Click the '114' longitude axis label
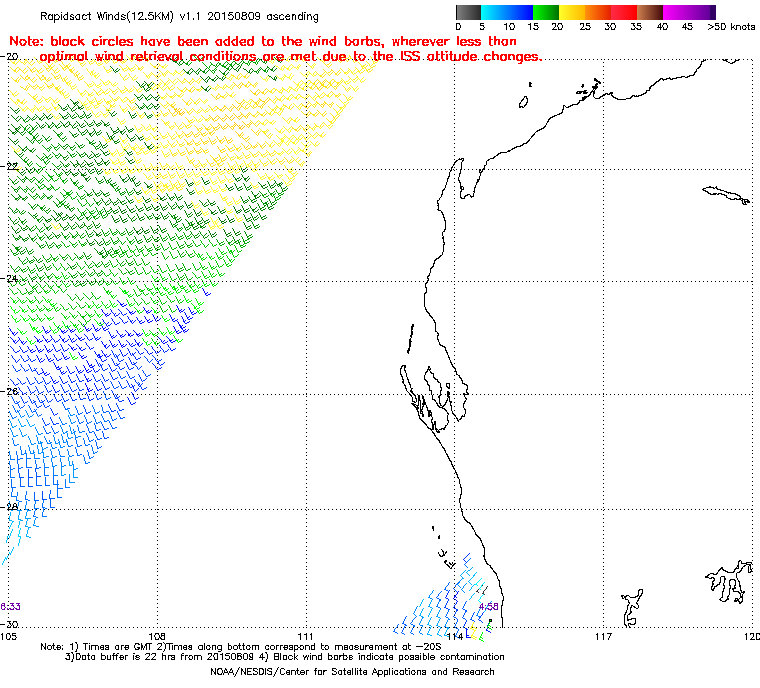 pyautogui.click(x=455, y=636)
